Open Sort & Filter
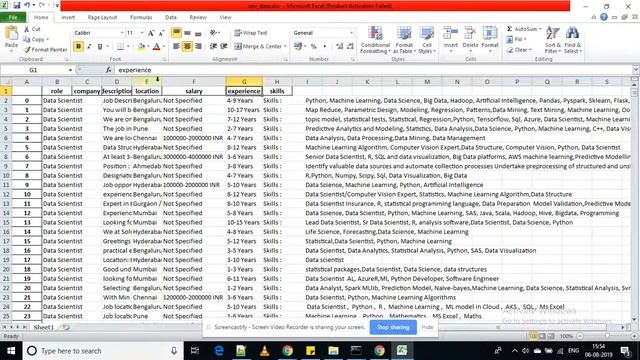Viewport: 640px width, 360px height. point(553,40)
